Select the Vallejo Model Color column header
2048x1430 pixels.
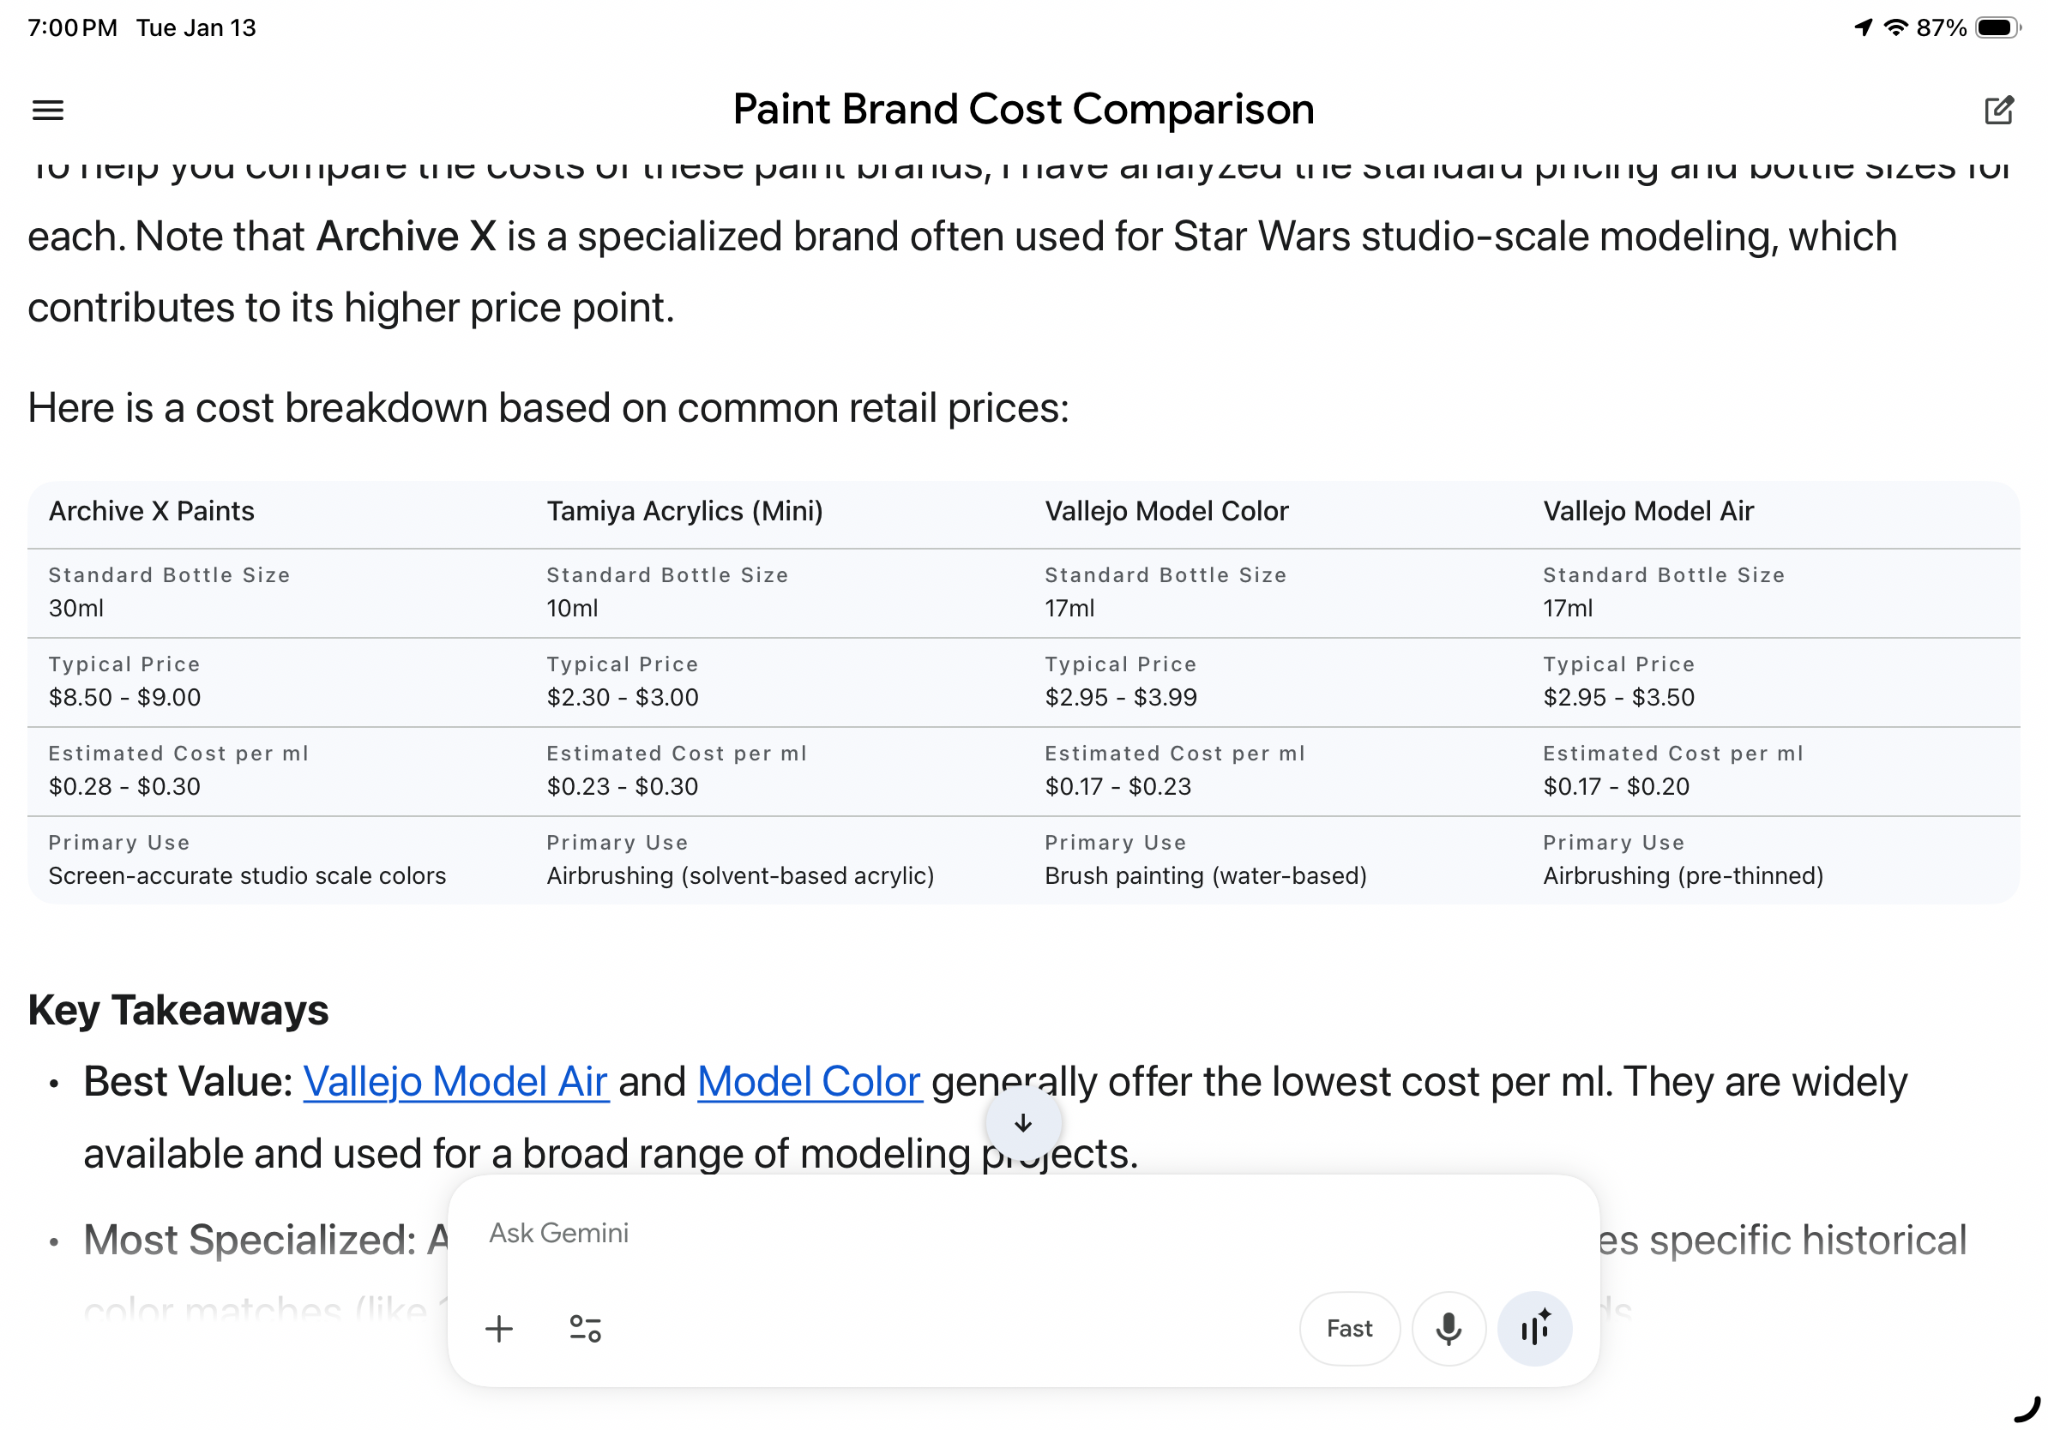coord(1167,511)
